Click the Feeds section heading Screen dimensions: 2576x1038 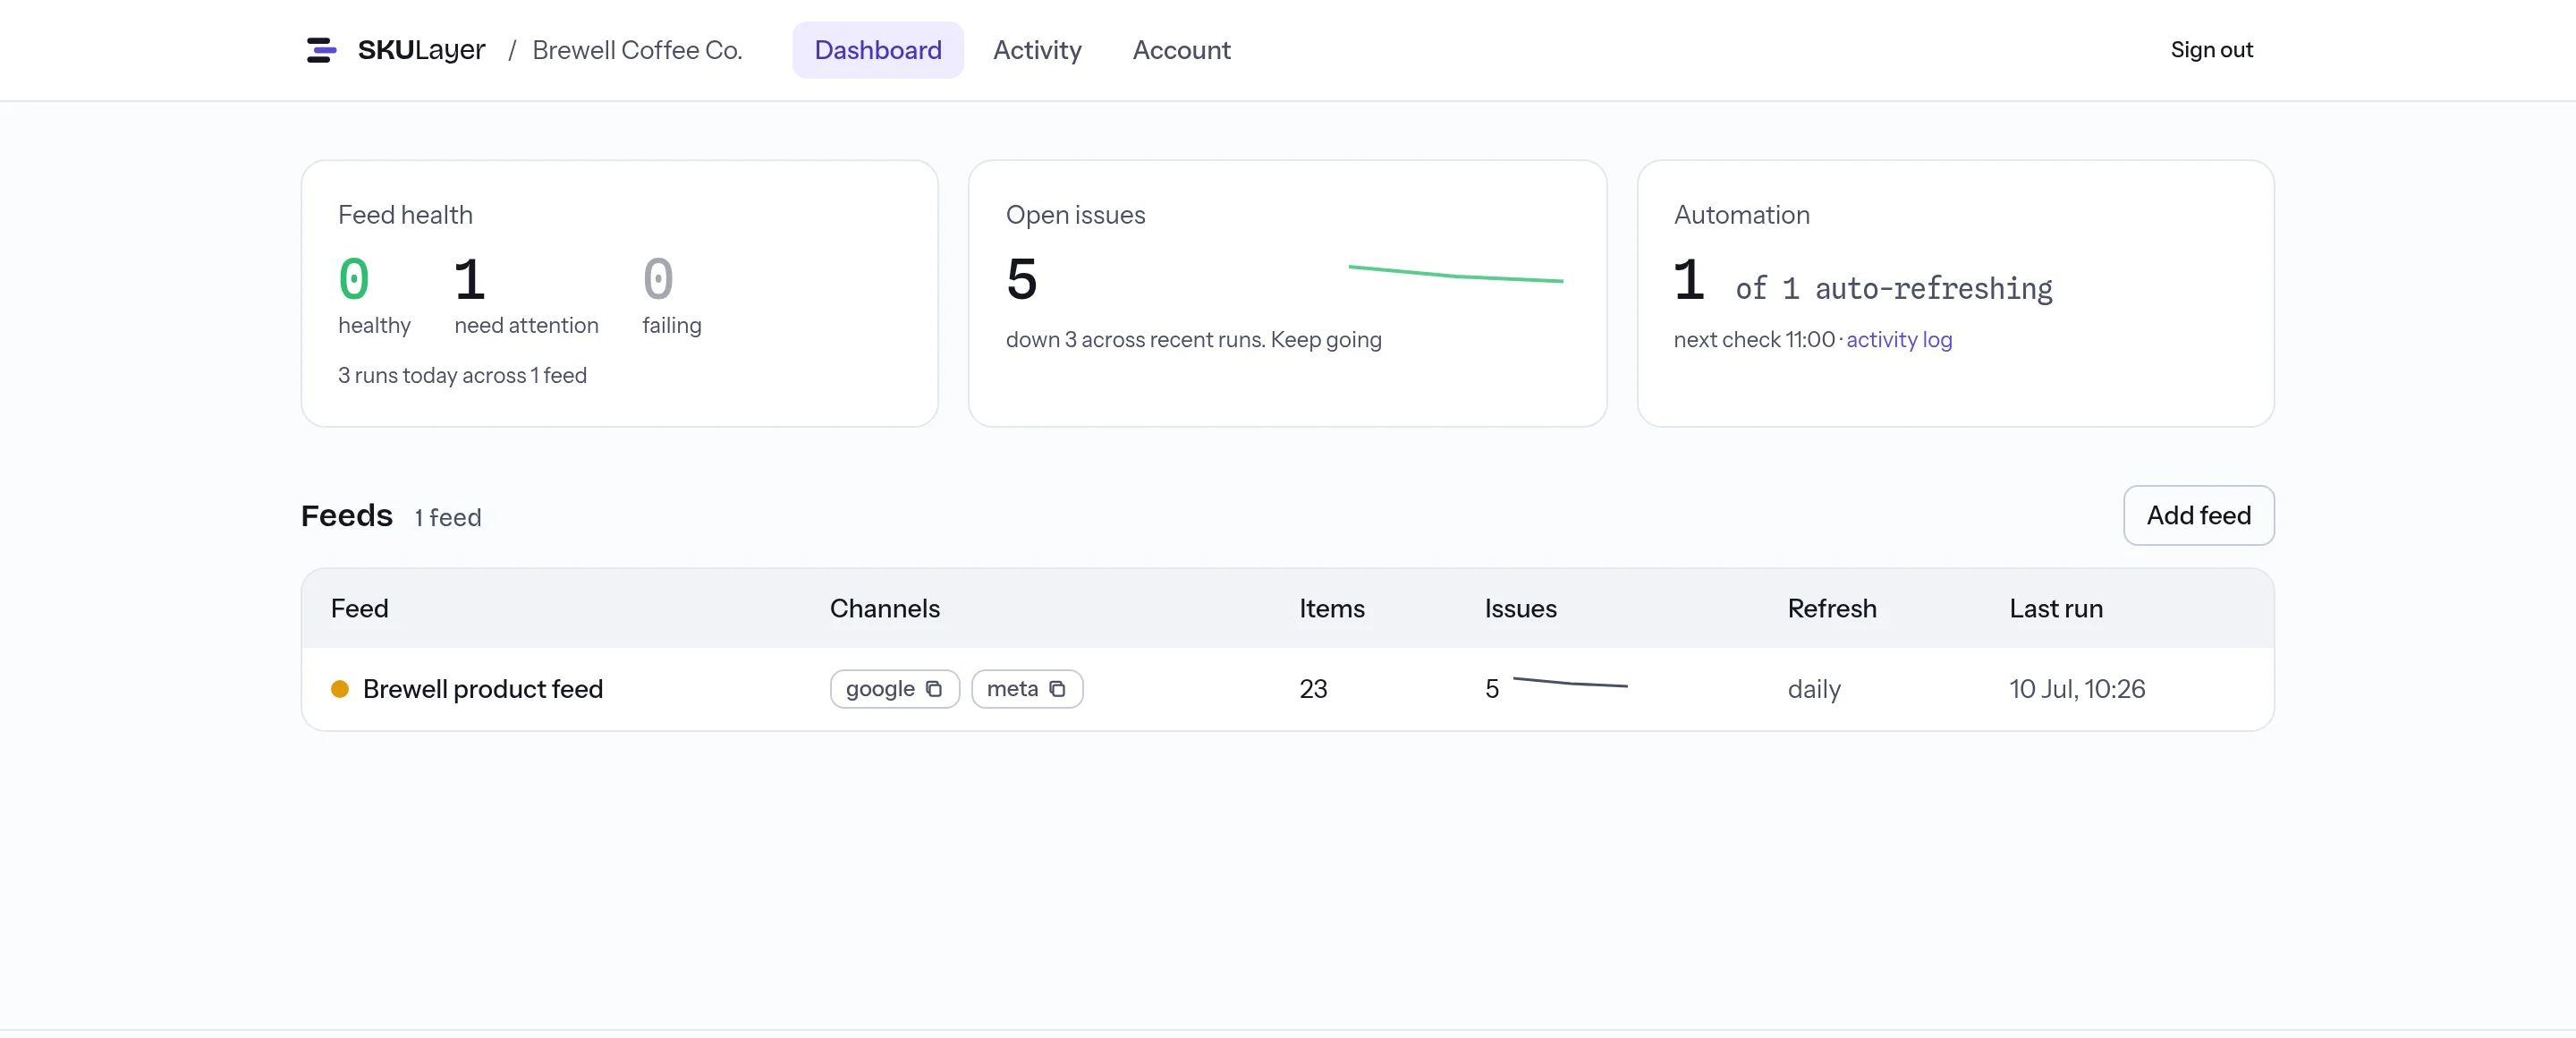(x=347, y=515)
